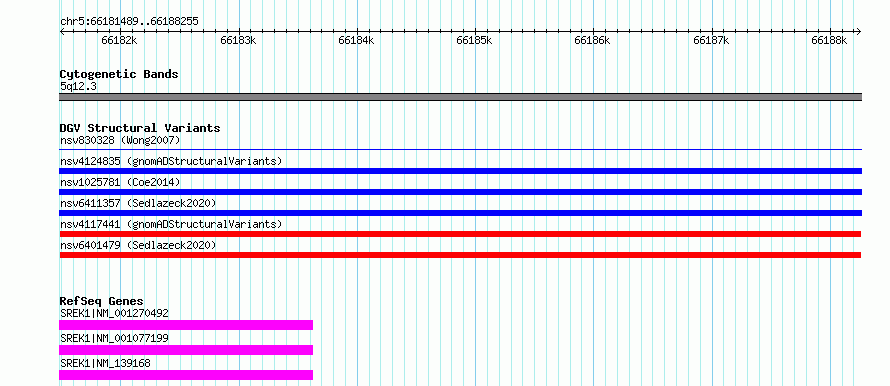This screenshot has height=386, width=890.
Task: Click the magenta bar under SREK1|NM_139168
Action: (186, 375)
